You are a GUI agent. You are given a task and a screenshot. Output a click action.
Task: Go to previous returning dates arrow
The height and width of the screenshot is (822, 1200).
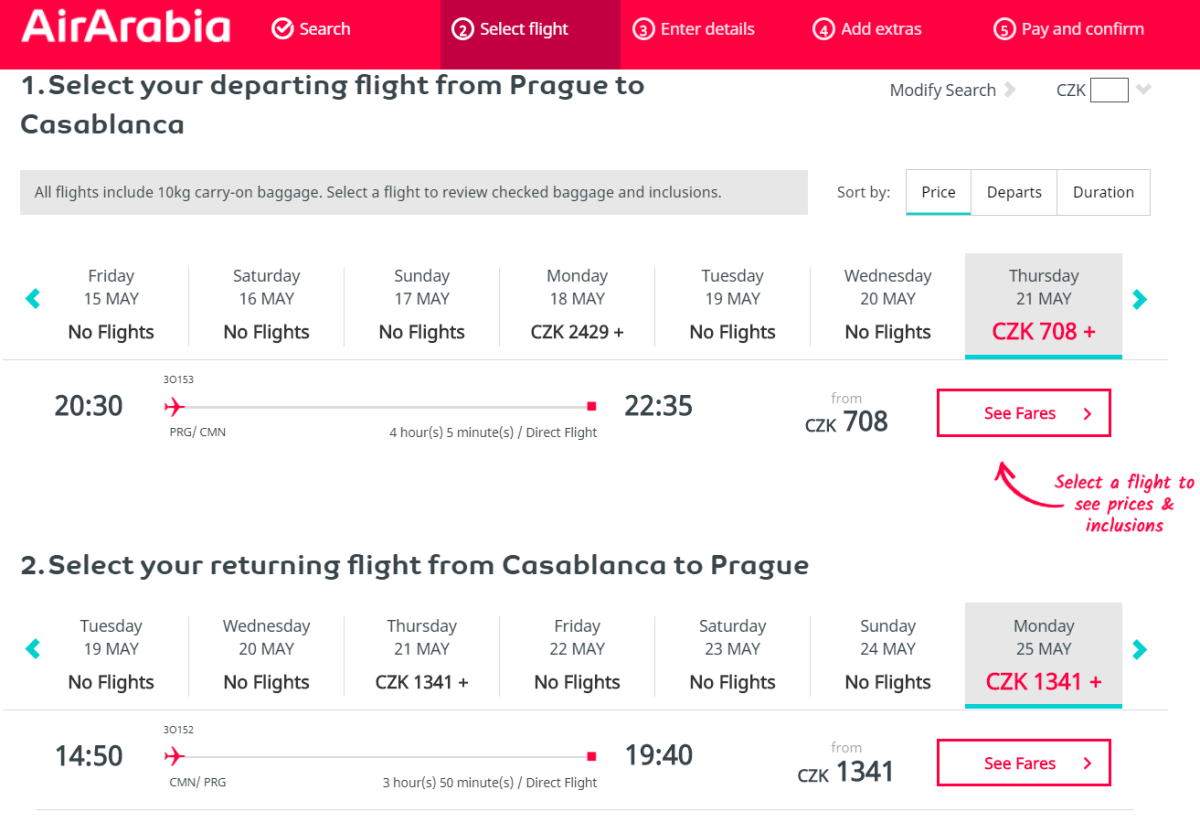[33, 649]
